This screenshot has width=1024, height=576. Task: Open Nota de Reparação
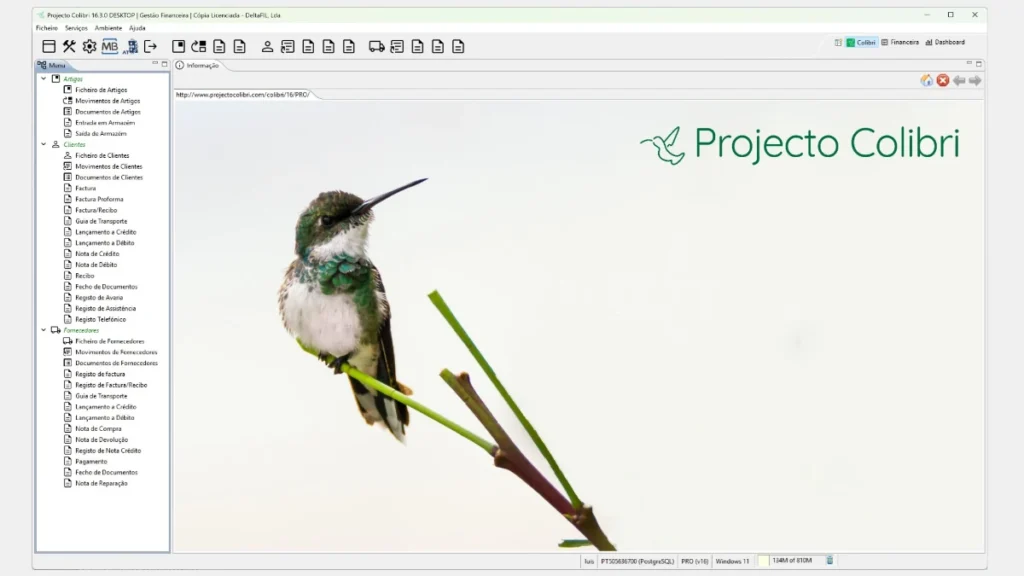101,483
